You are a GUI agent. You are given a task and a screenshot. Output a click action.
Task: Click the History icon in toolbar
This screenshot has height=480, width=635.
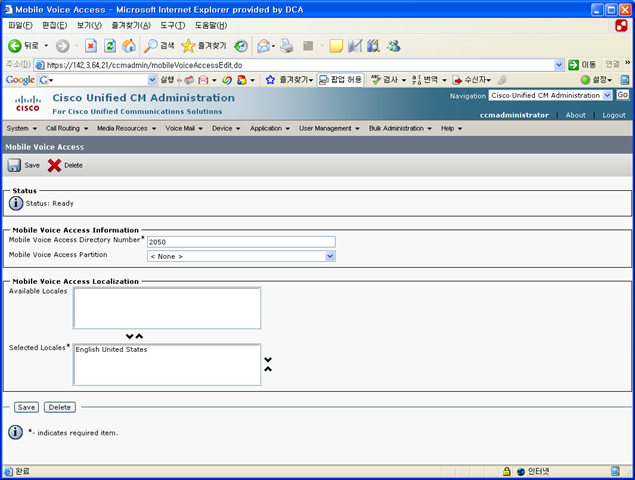241,46
